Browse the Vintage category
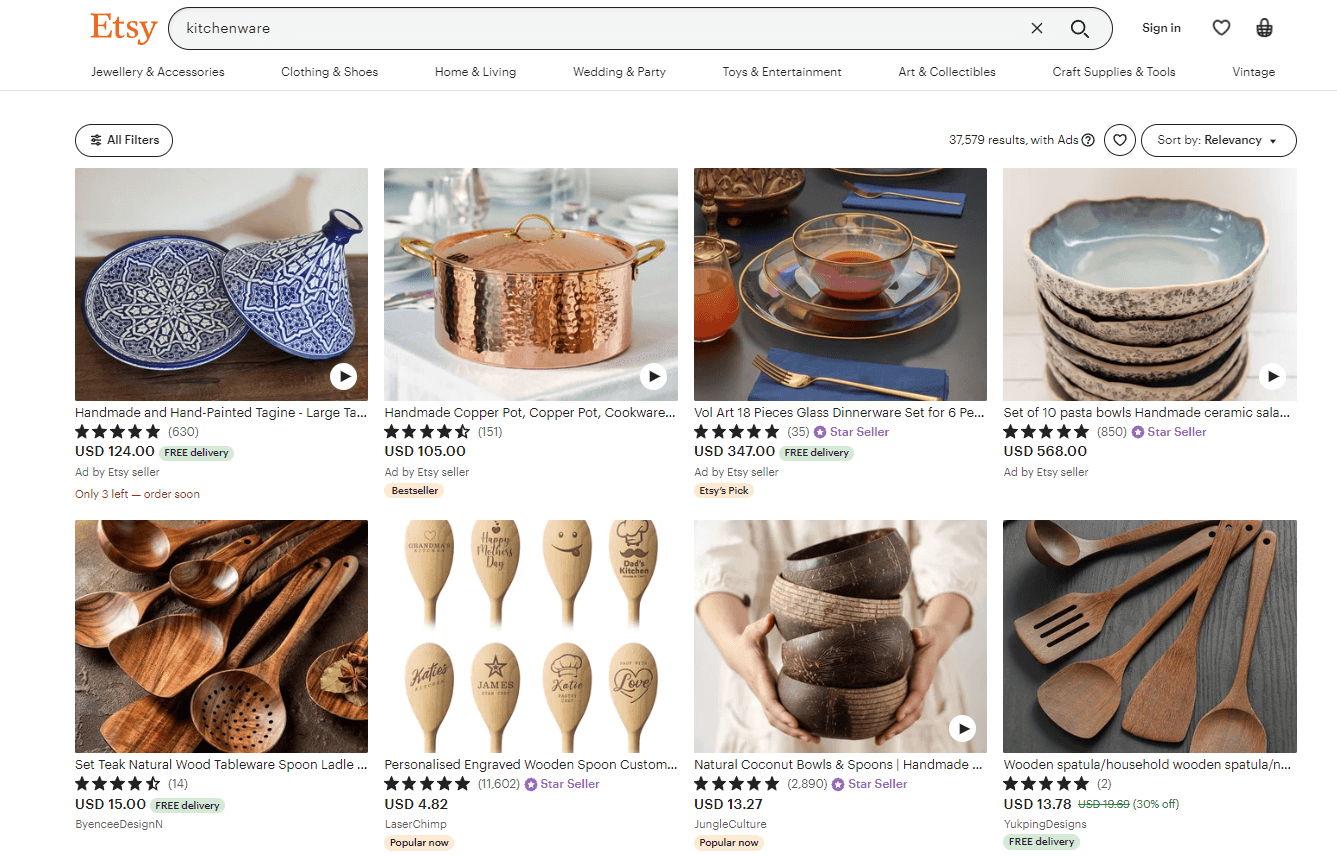 click(1254, 71)
